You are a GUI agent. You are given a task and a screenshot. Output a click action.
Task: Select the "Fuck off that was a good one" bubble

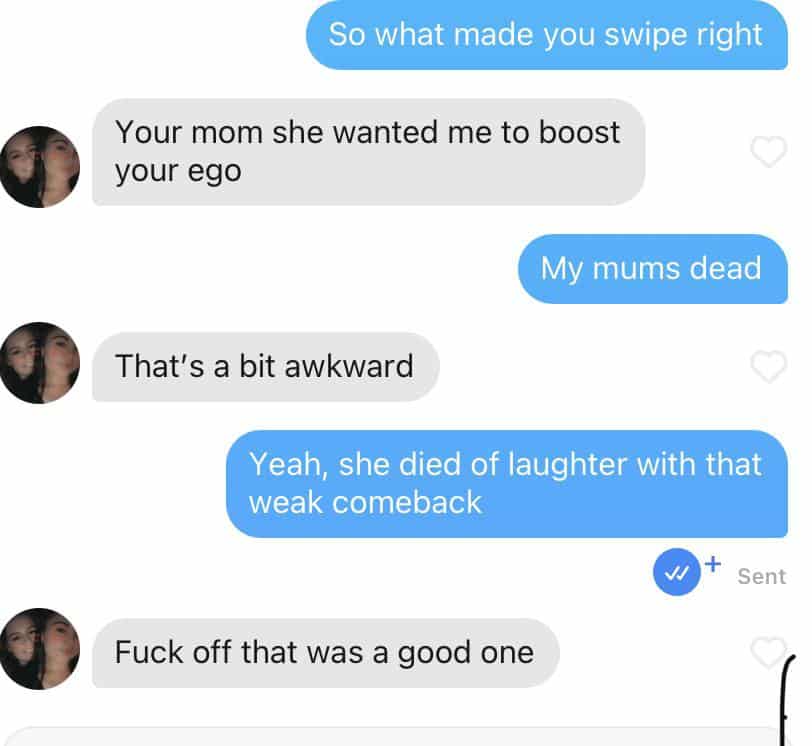click(326, 653)
